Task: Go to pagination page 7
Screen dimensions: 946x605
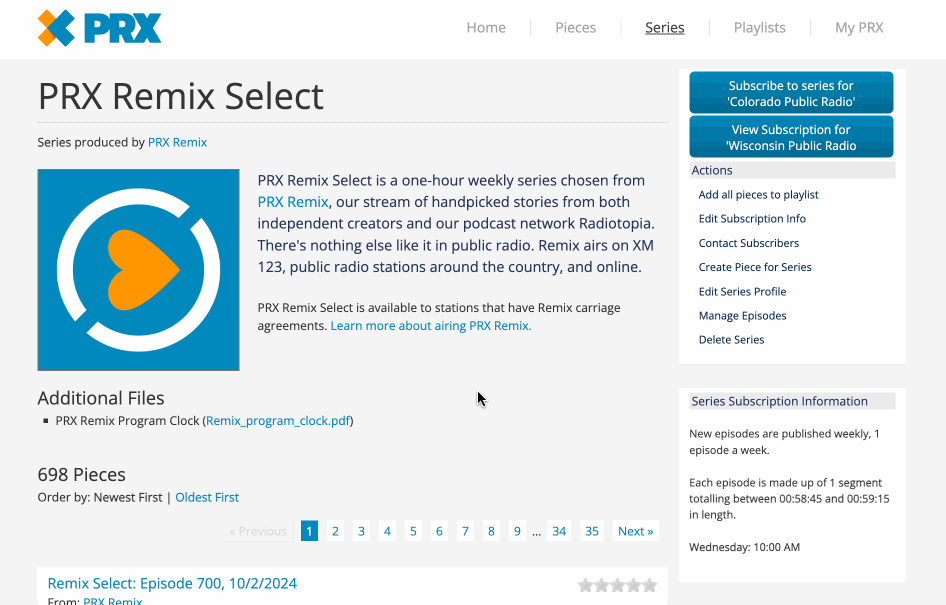Action: (465, 531)
